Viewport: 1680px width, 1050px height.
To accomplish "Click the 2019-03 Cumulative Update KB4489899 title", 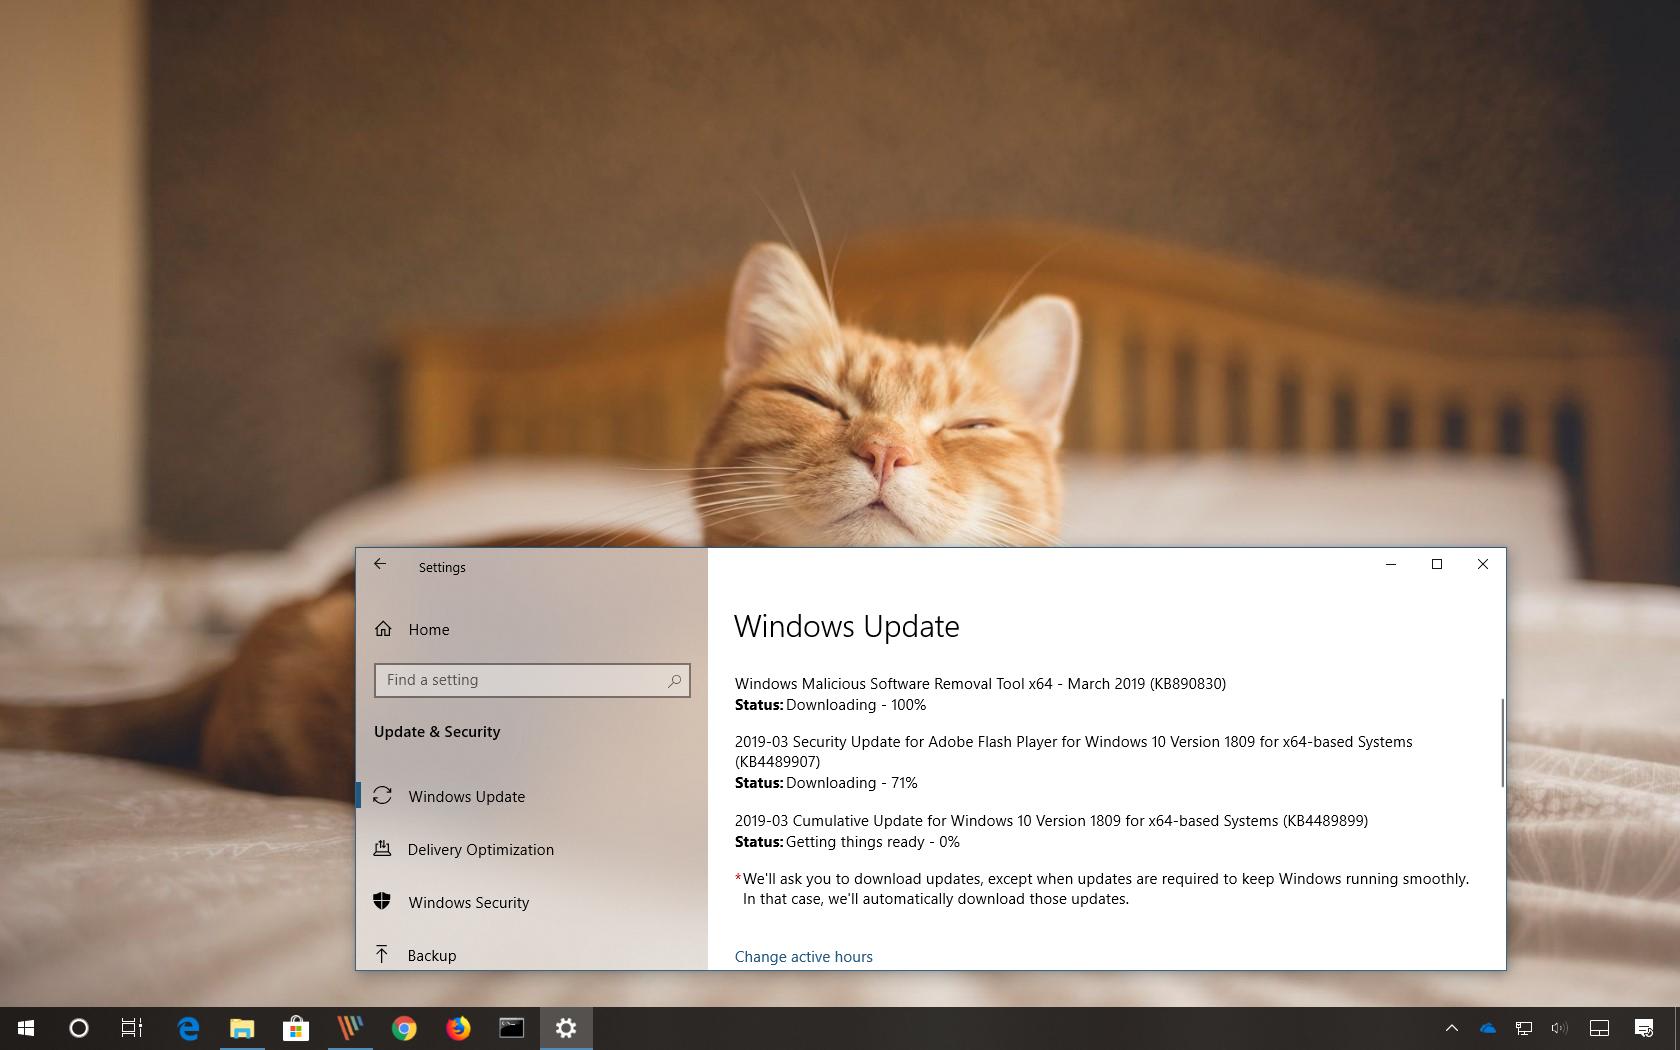I will pos(1051,821).
